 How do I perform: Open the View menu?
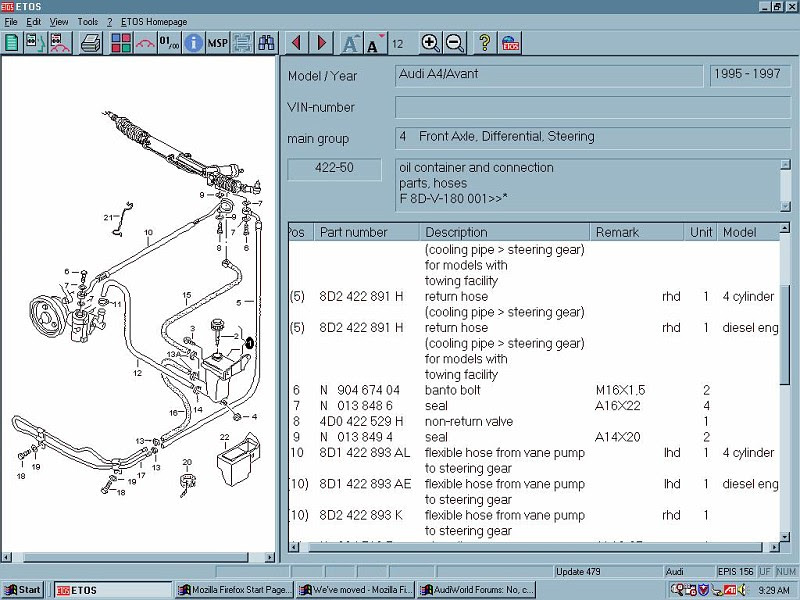click(x=59, y=22)
